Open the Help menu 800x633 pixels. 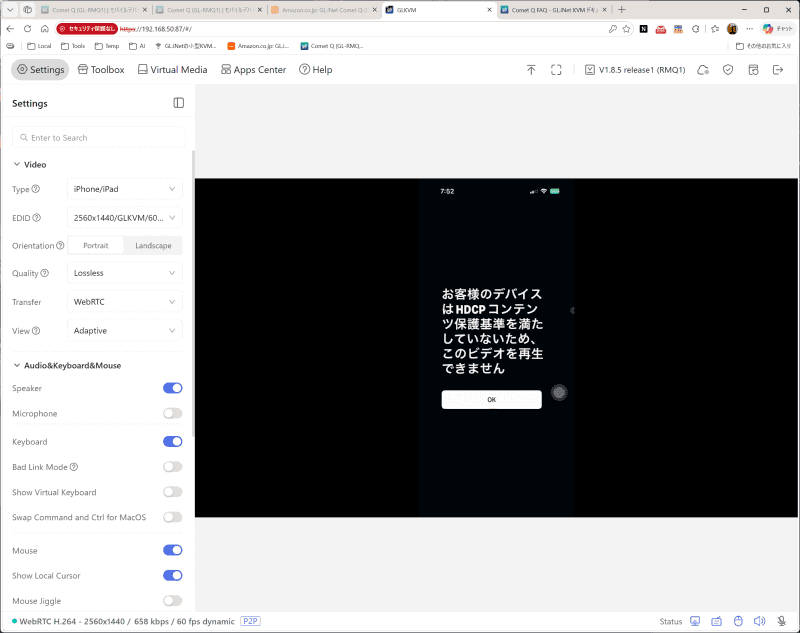(315, 70)
